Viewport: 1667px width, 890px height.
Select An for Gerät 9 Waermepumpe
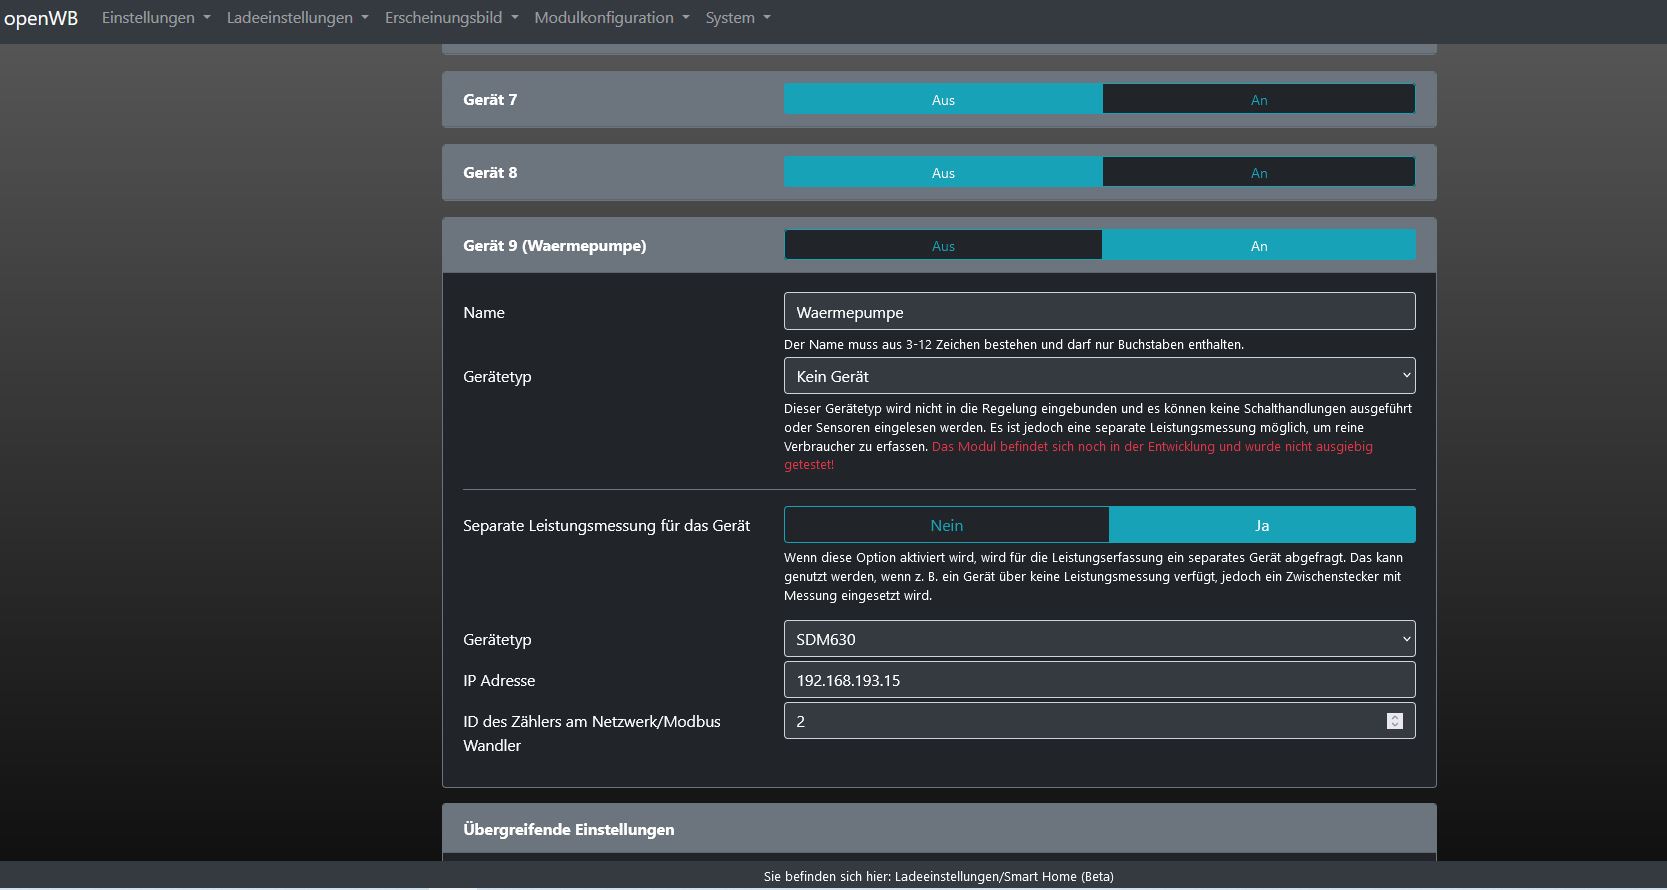[1258, 246]
